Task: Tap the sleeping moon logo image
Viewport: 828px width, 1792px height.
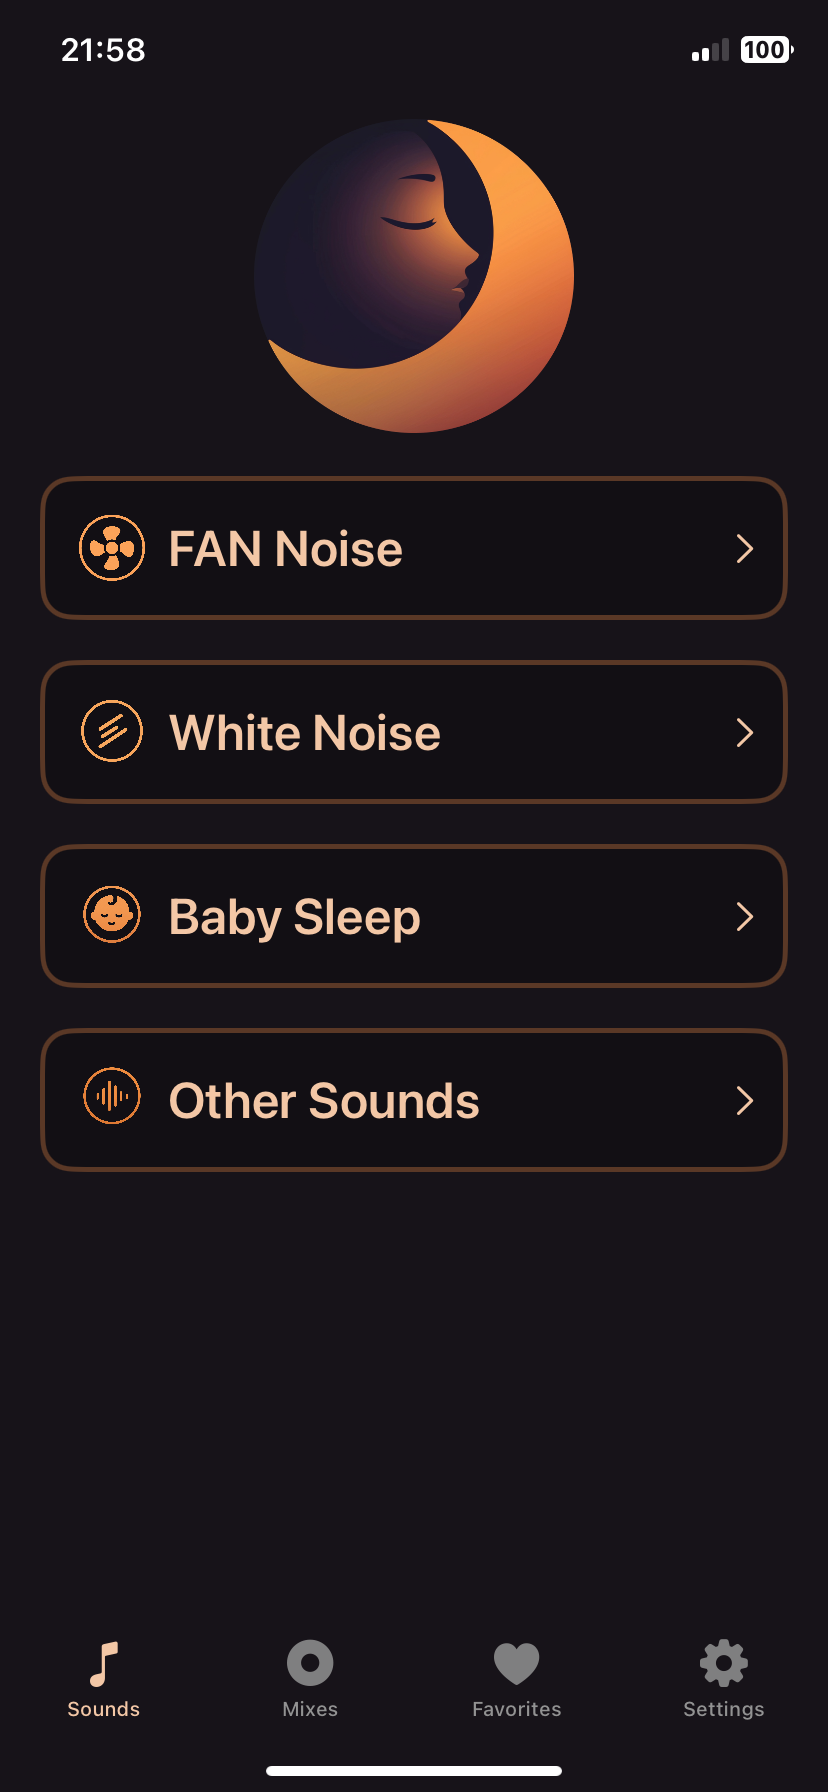Action: point(414,276)
